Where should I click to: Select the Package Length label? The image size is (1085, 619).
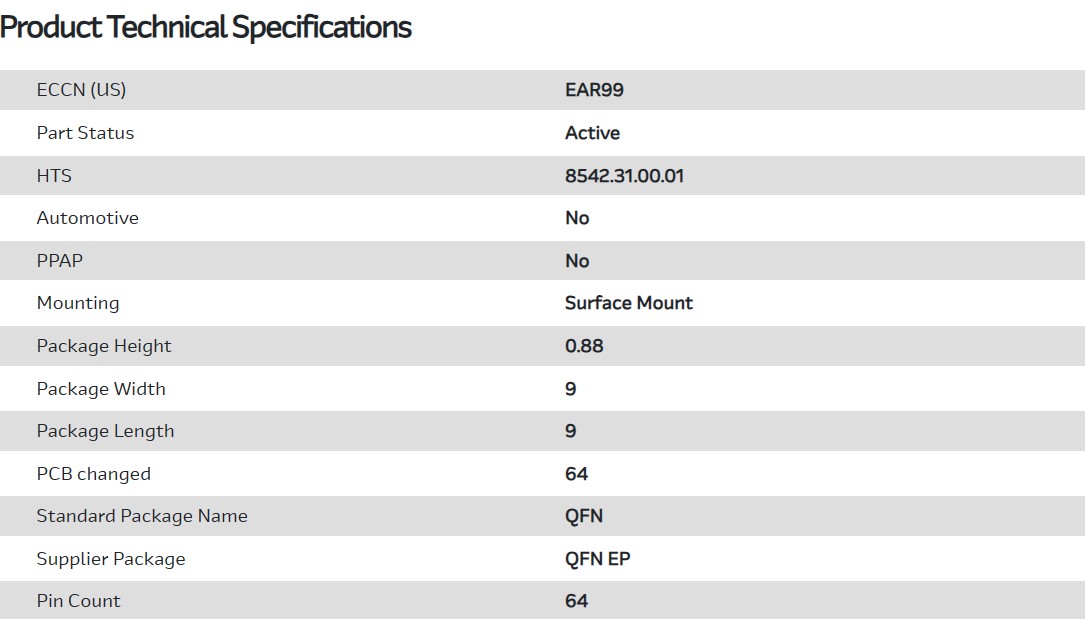105,431
